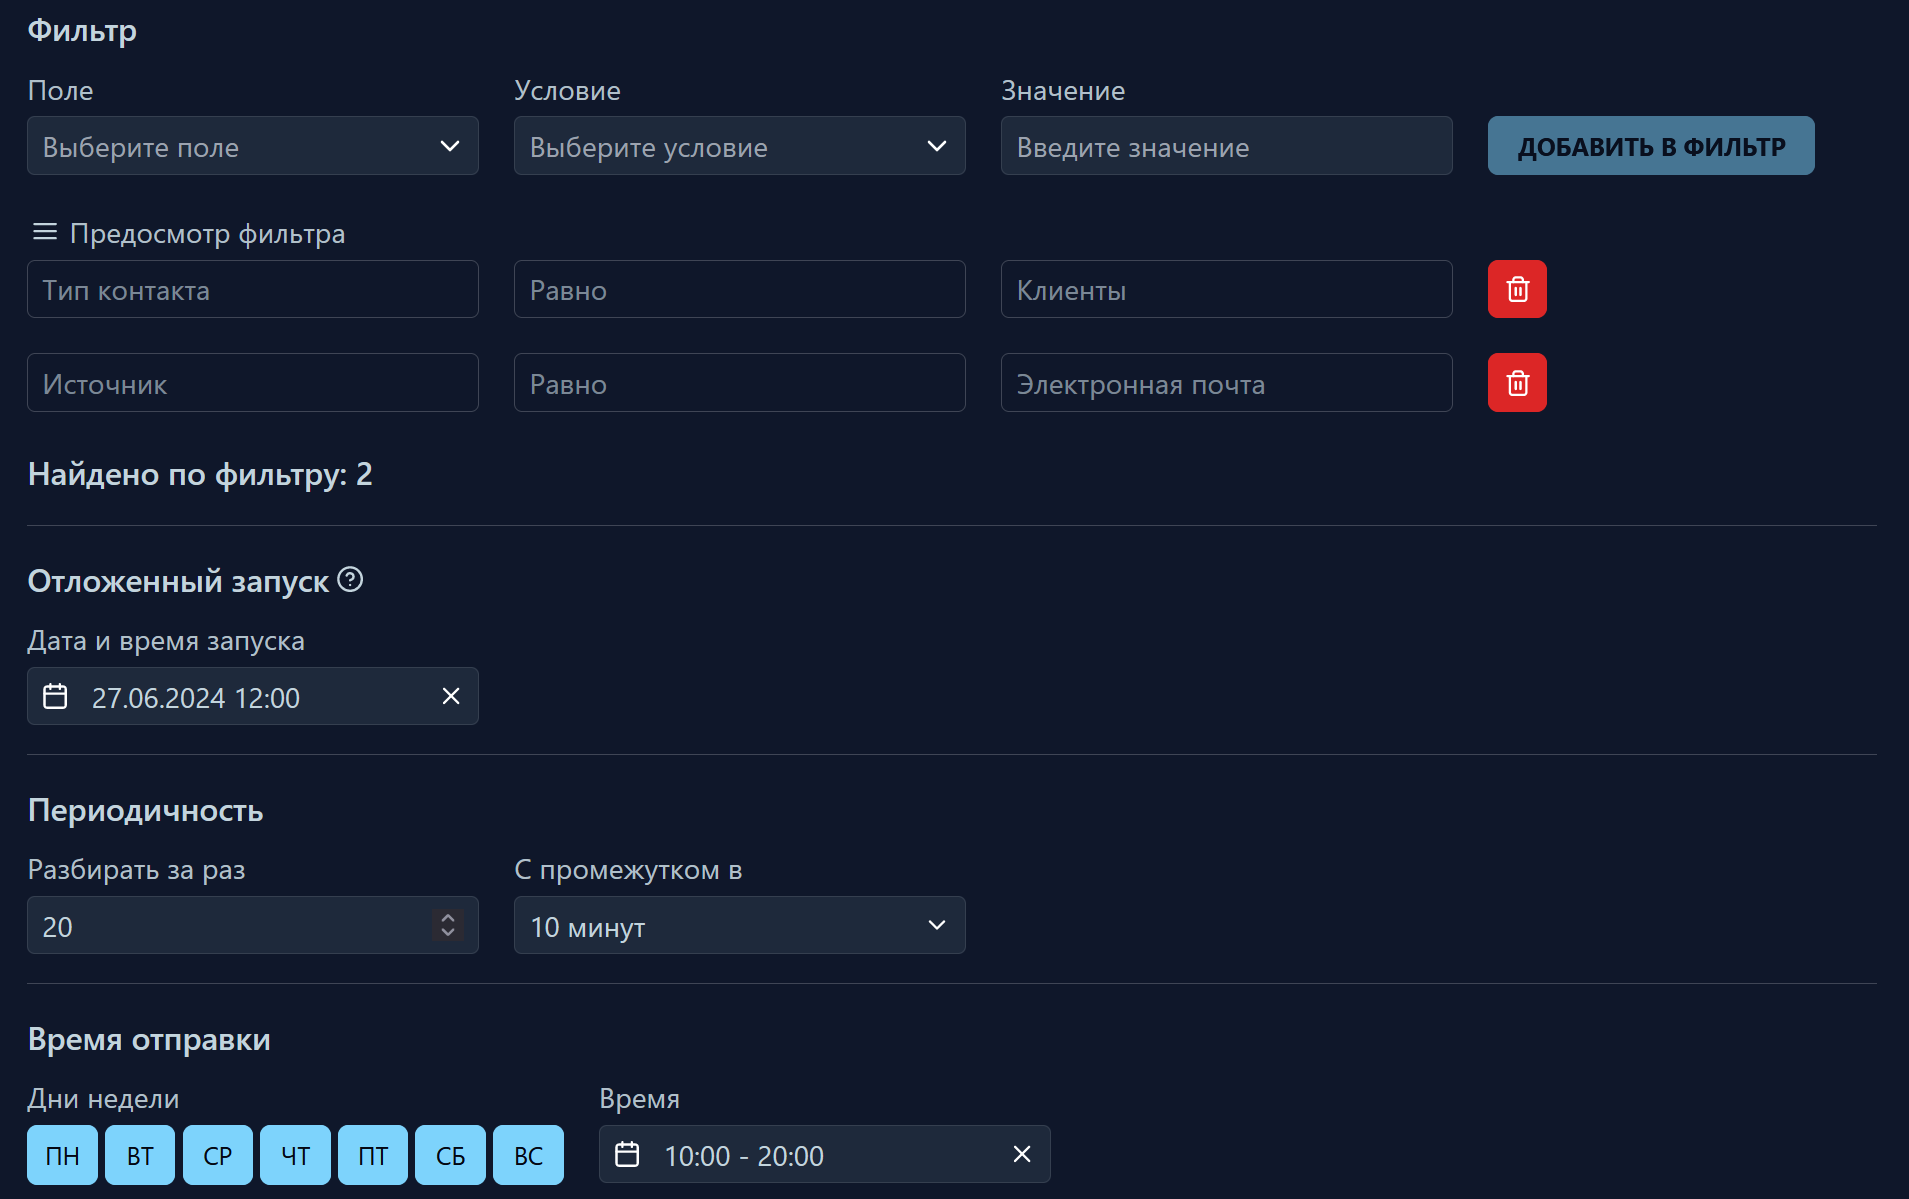1909x1199 pixels.
Task: Clear the 10:00 - 20:00 time range
Action: 1021,1154
